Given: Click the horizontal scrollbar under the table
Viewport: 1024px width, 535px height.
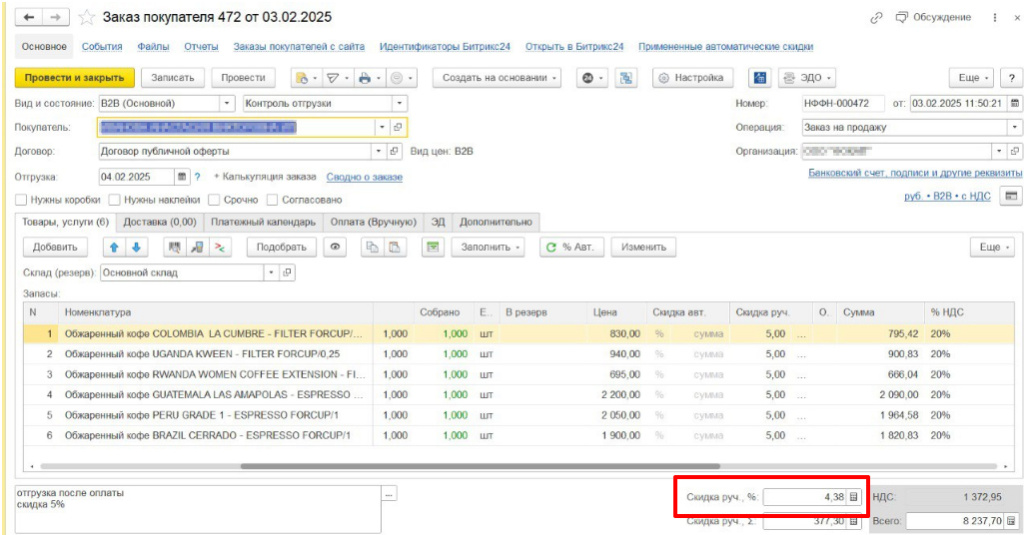Looking at the screenshot, I should (x=480, y=466).
